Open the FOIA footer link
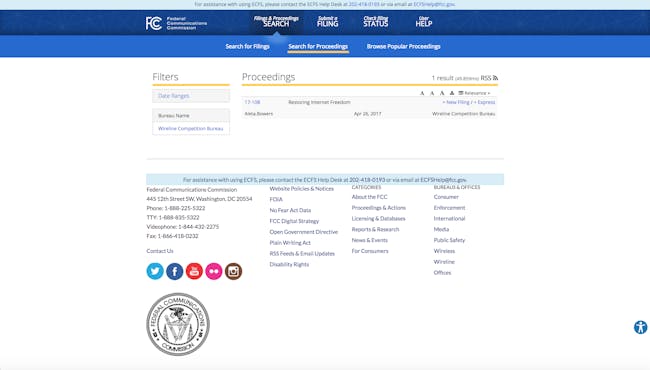Viewport: 650px width, 370px height. [276, 199]
